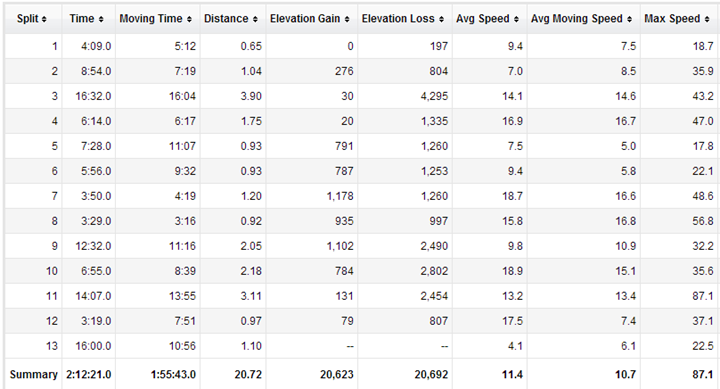This screenshot has width=720, height=389.
Task: Sort by Elevation Loss header
Action: [x=403, y=19]
